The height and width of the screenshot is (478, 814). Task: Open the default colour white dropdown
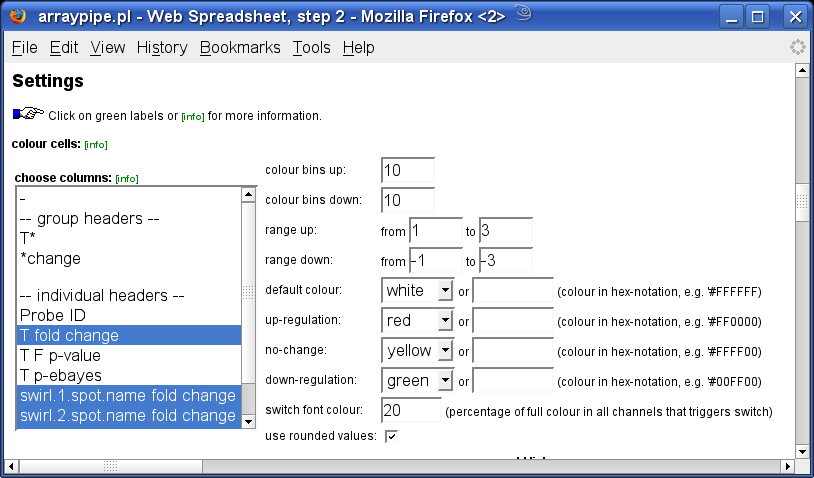pos(417,291)
